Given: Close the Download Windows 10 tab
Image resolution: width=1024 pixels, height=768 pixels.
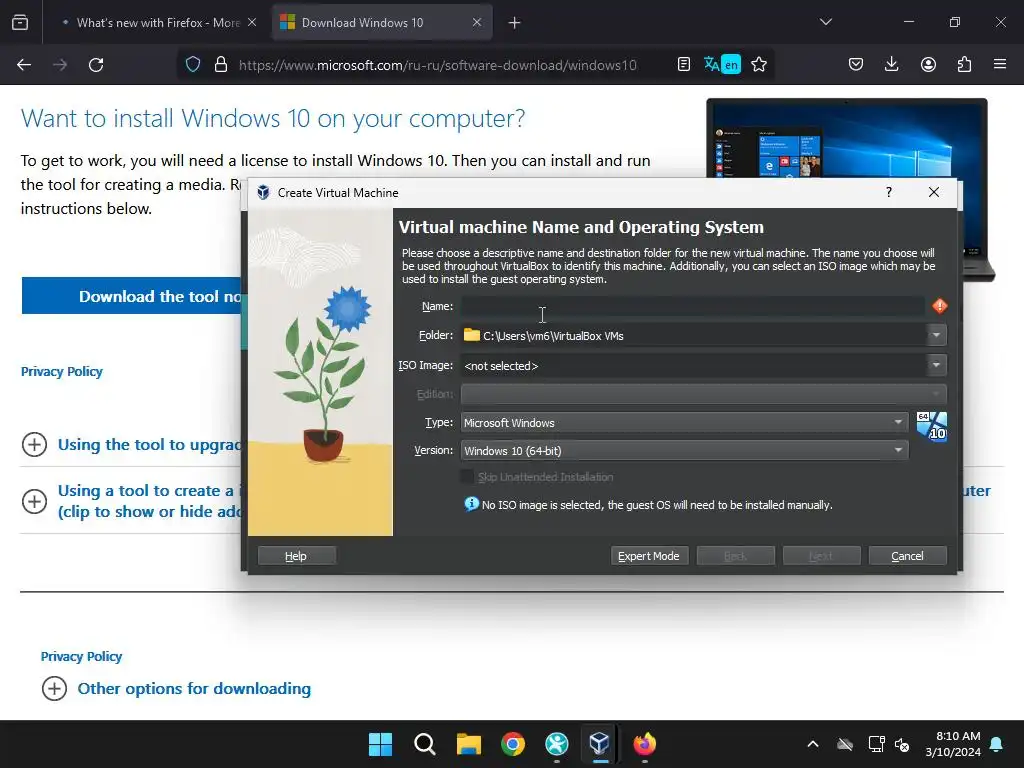Looking at the screenshot, I should click(x=477, y=22).
